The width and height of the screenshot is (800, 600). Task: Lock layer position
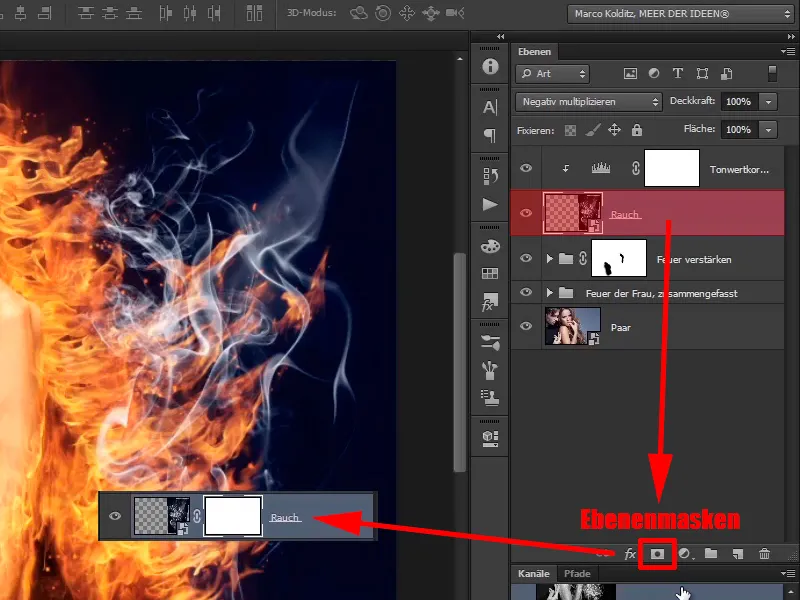pyautogui.click(x=614, y=130)
